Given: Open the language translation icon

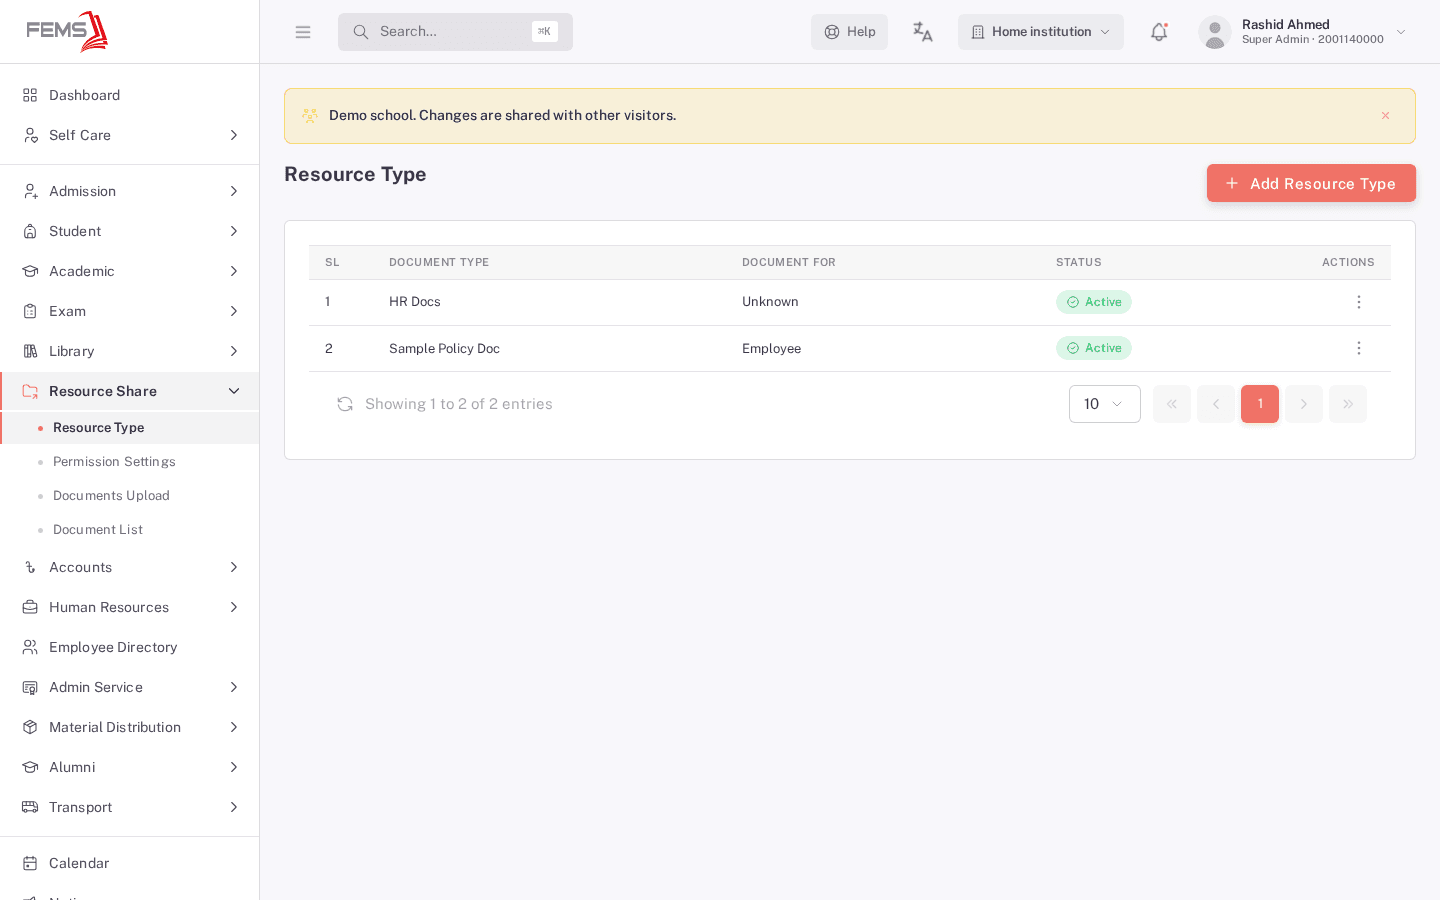Looking at the screenshot, I should (923, 32).
